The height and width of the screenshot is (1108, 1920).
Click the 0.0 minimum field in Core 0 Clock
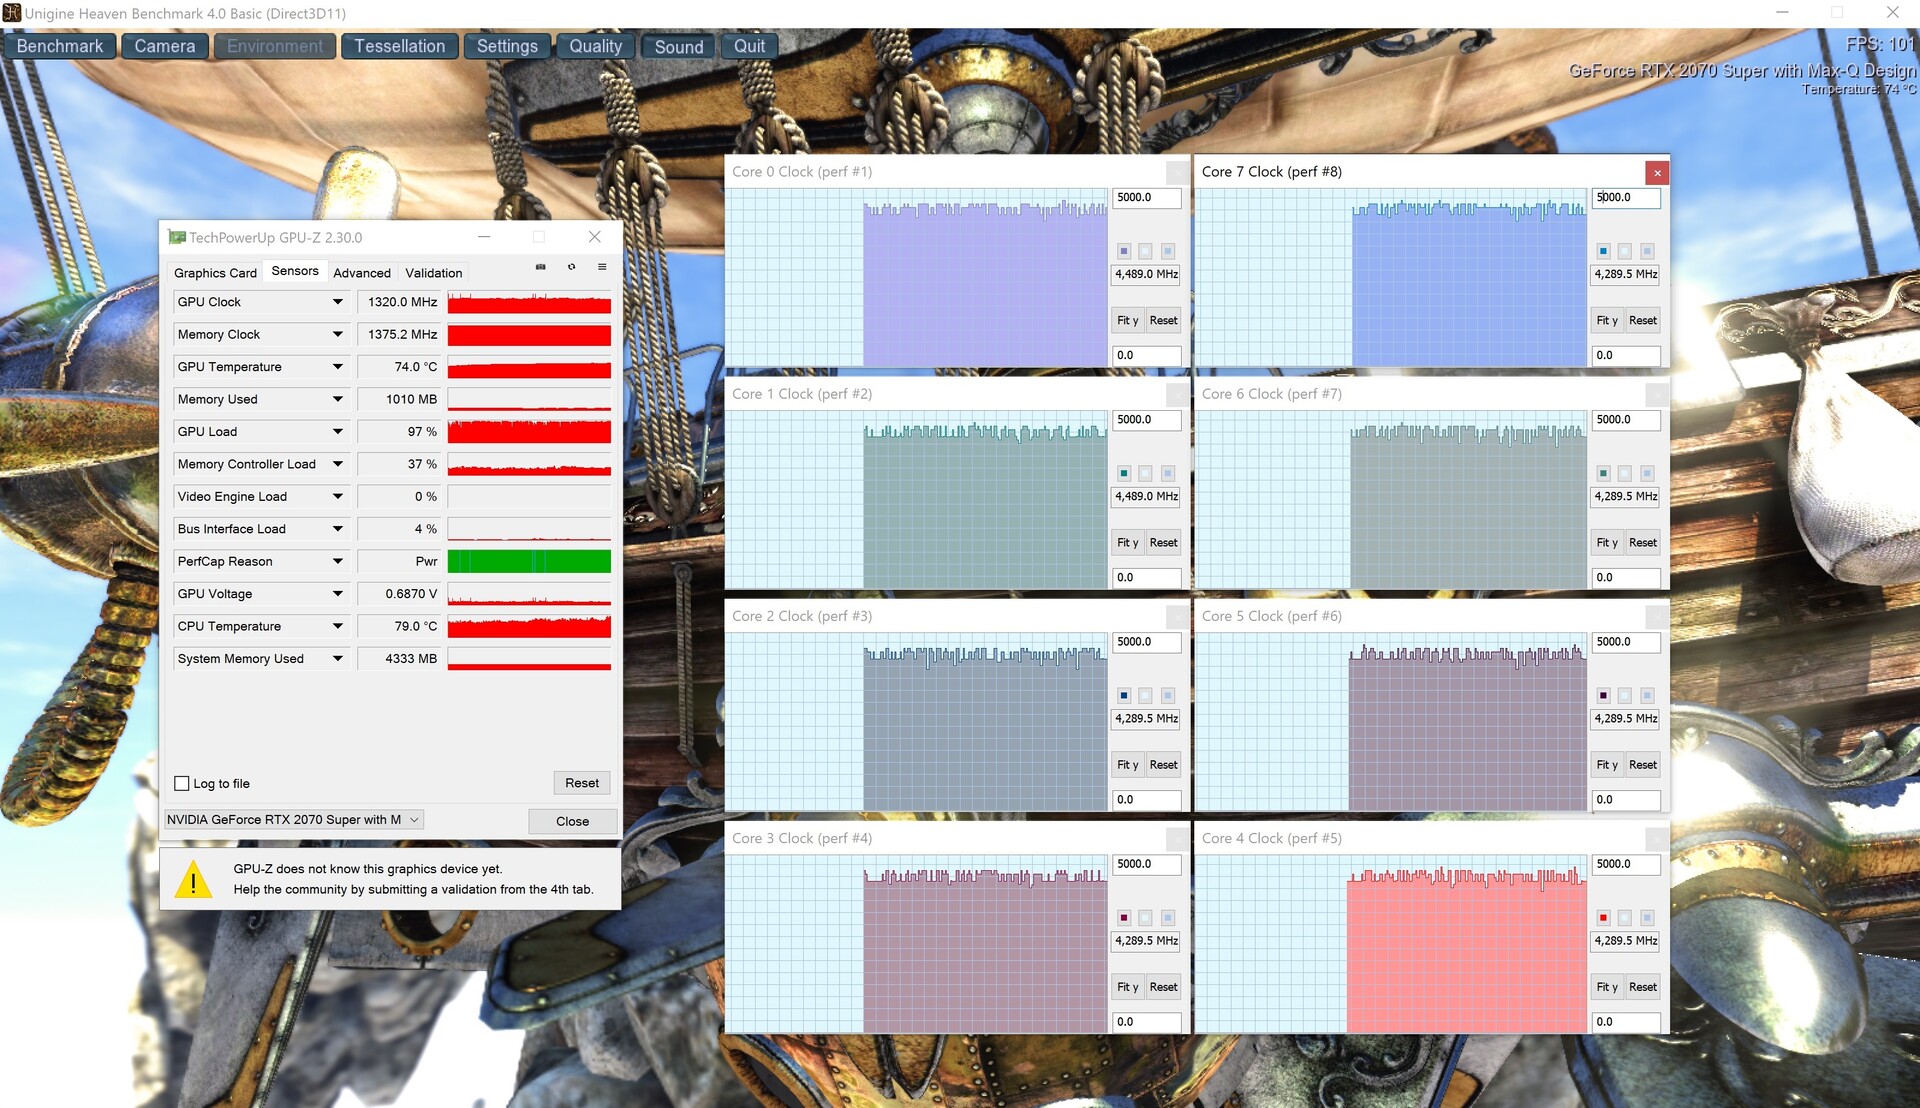(1147, 355)
